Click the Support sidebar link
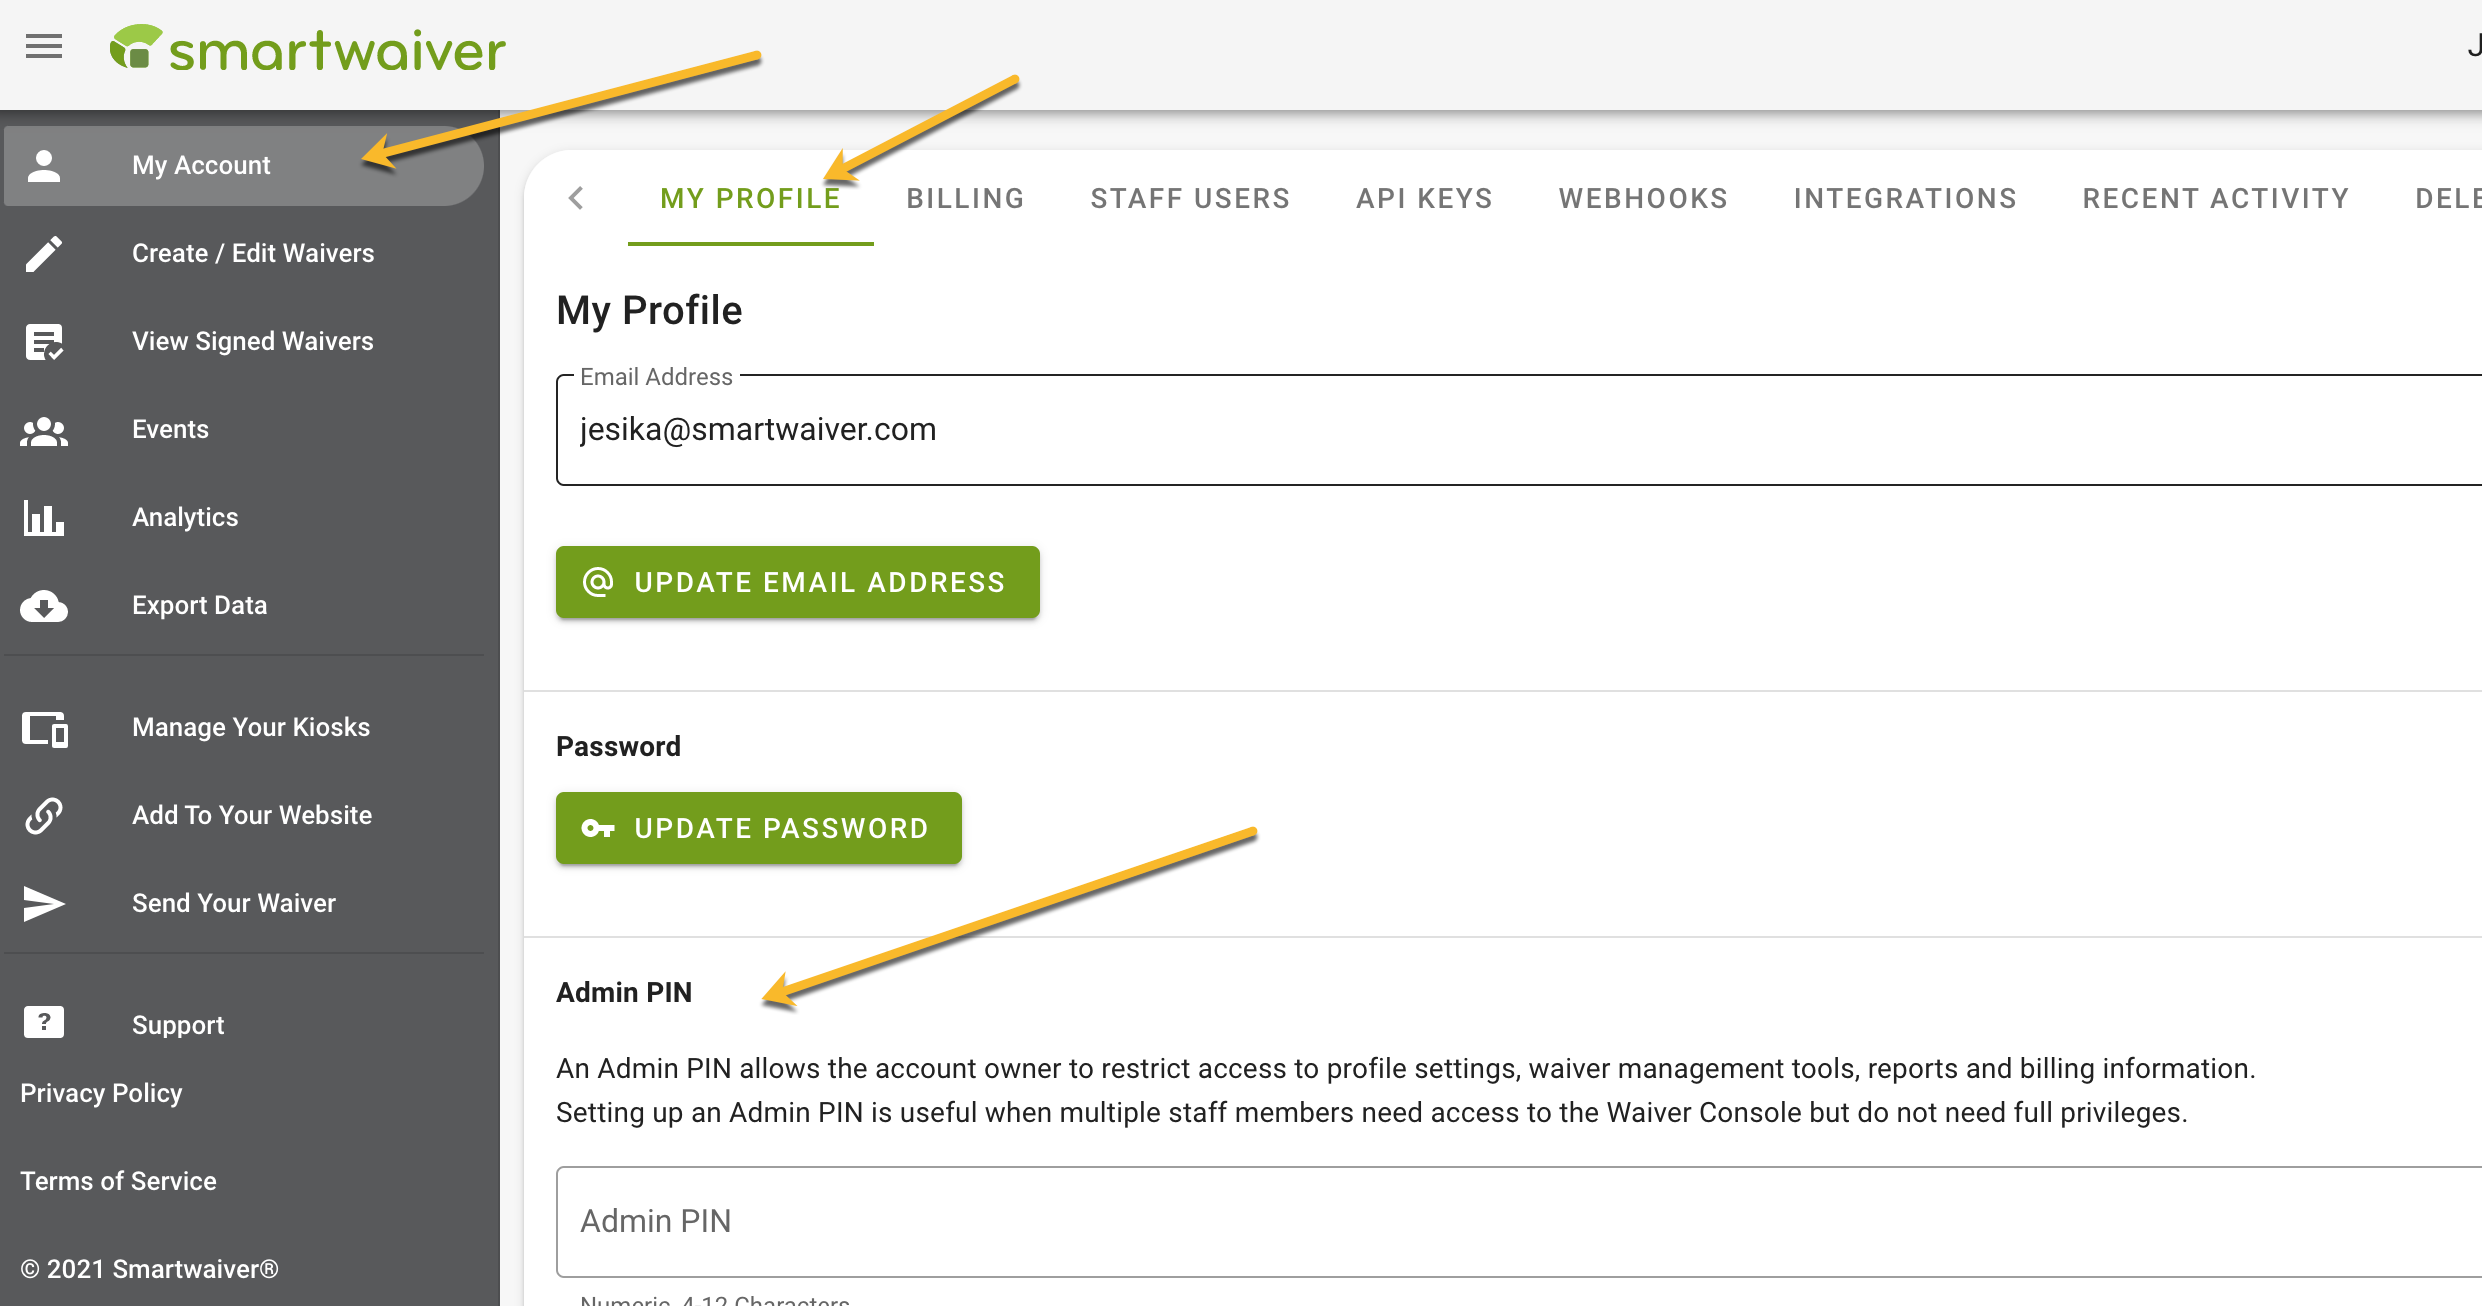2482x1306 pixels. pyautogui.click(x=177, y=1022)
